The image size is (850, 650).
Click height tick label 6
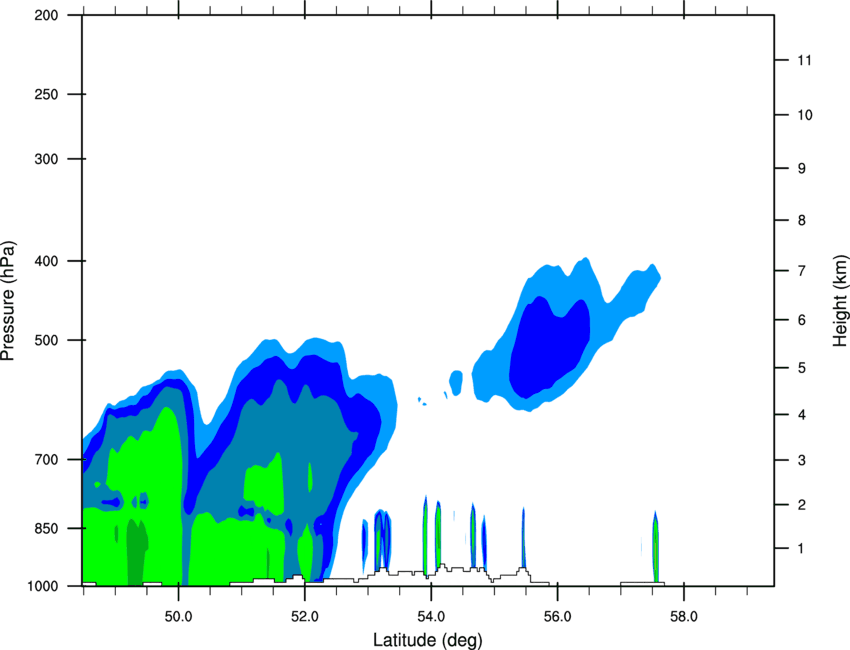(802, 320)
